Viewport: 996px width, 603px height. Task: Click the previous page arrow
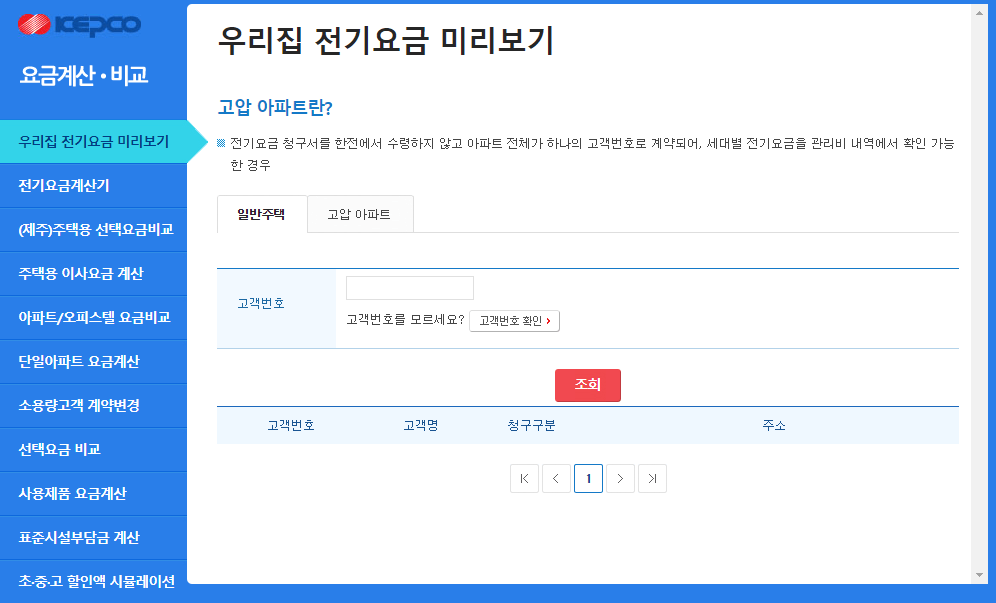pos(556,478)
